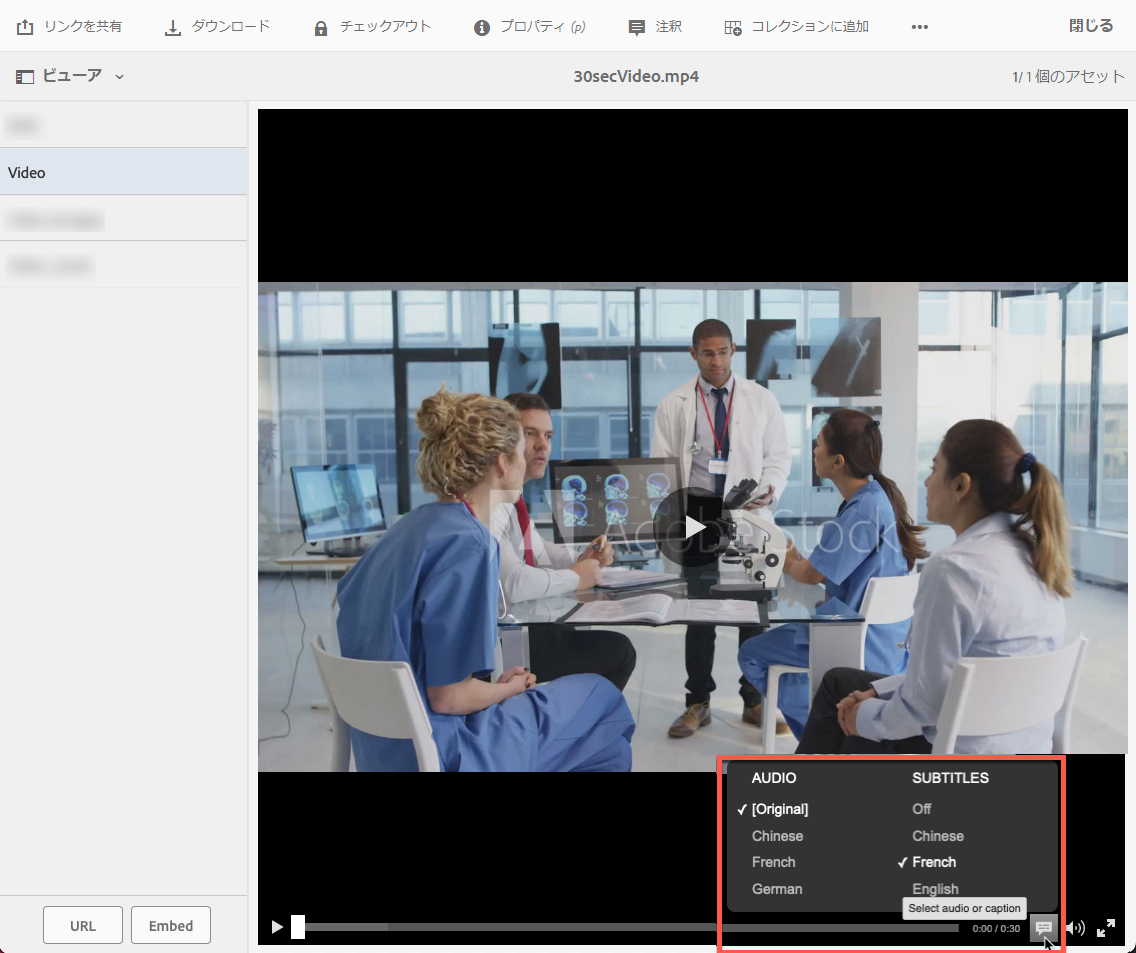Image resolution: width=1136 pixels, height=953 pixels.
Task: Open the three-dots more actions menu
Action: click(x=920, y=27)
